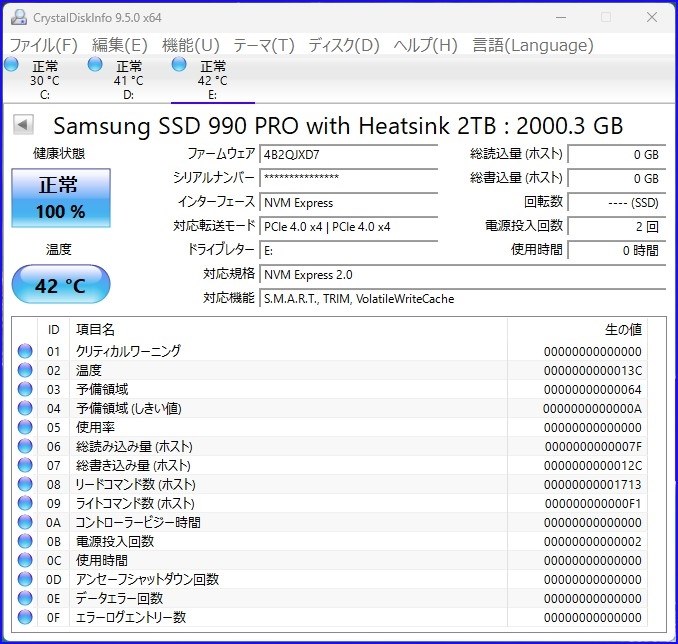Click the 総書込量 (ホスト) value 0 GB
The image size is (678, 644).
click(616, 178)
